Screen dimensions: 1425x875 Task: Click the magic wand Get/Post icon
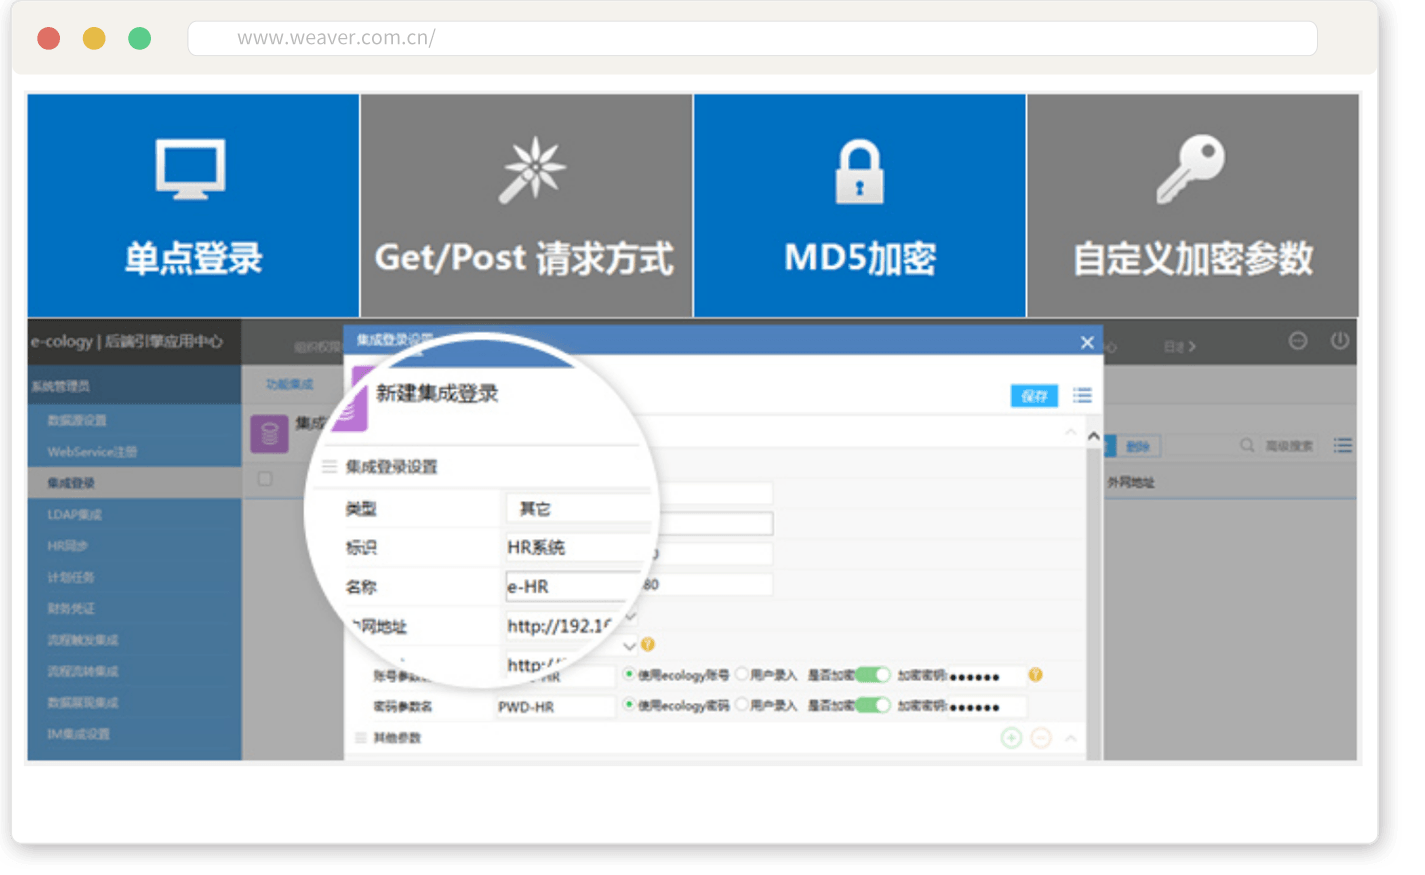point(532,169)
